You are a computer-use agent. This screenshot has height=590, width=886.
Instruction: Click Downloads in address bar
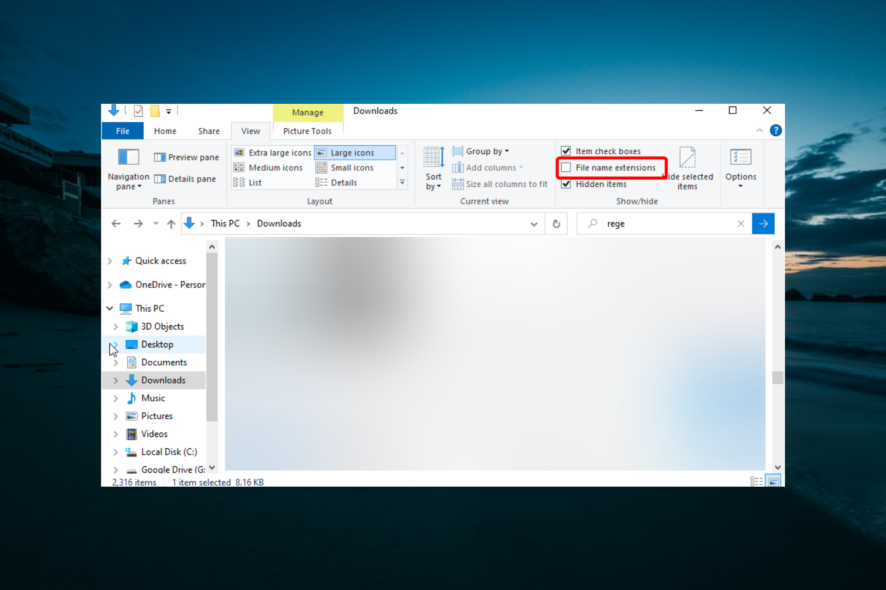pos(279,224)
